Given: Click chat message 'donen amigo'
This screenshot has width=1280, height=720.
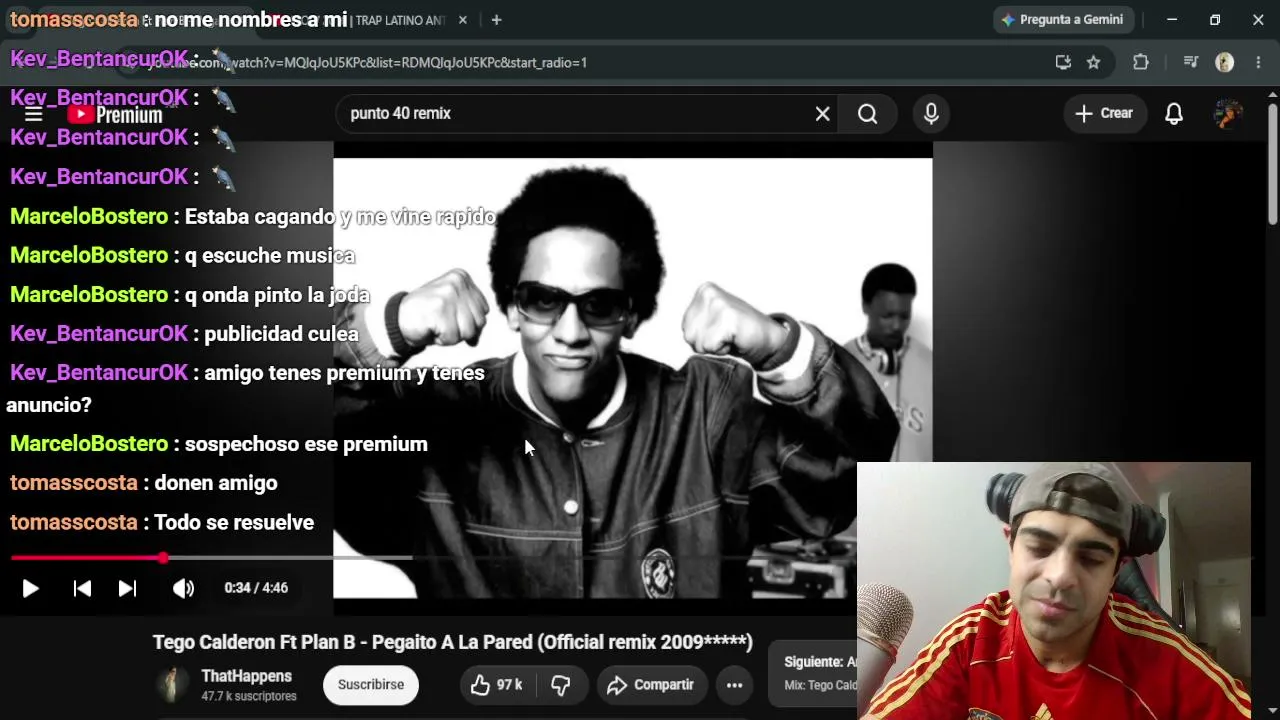Looking at the screenshot, I should coord(216,483).
